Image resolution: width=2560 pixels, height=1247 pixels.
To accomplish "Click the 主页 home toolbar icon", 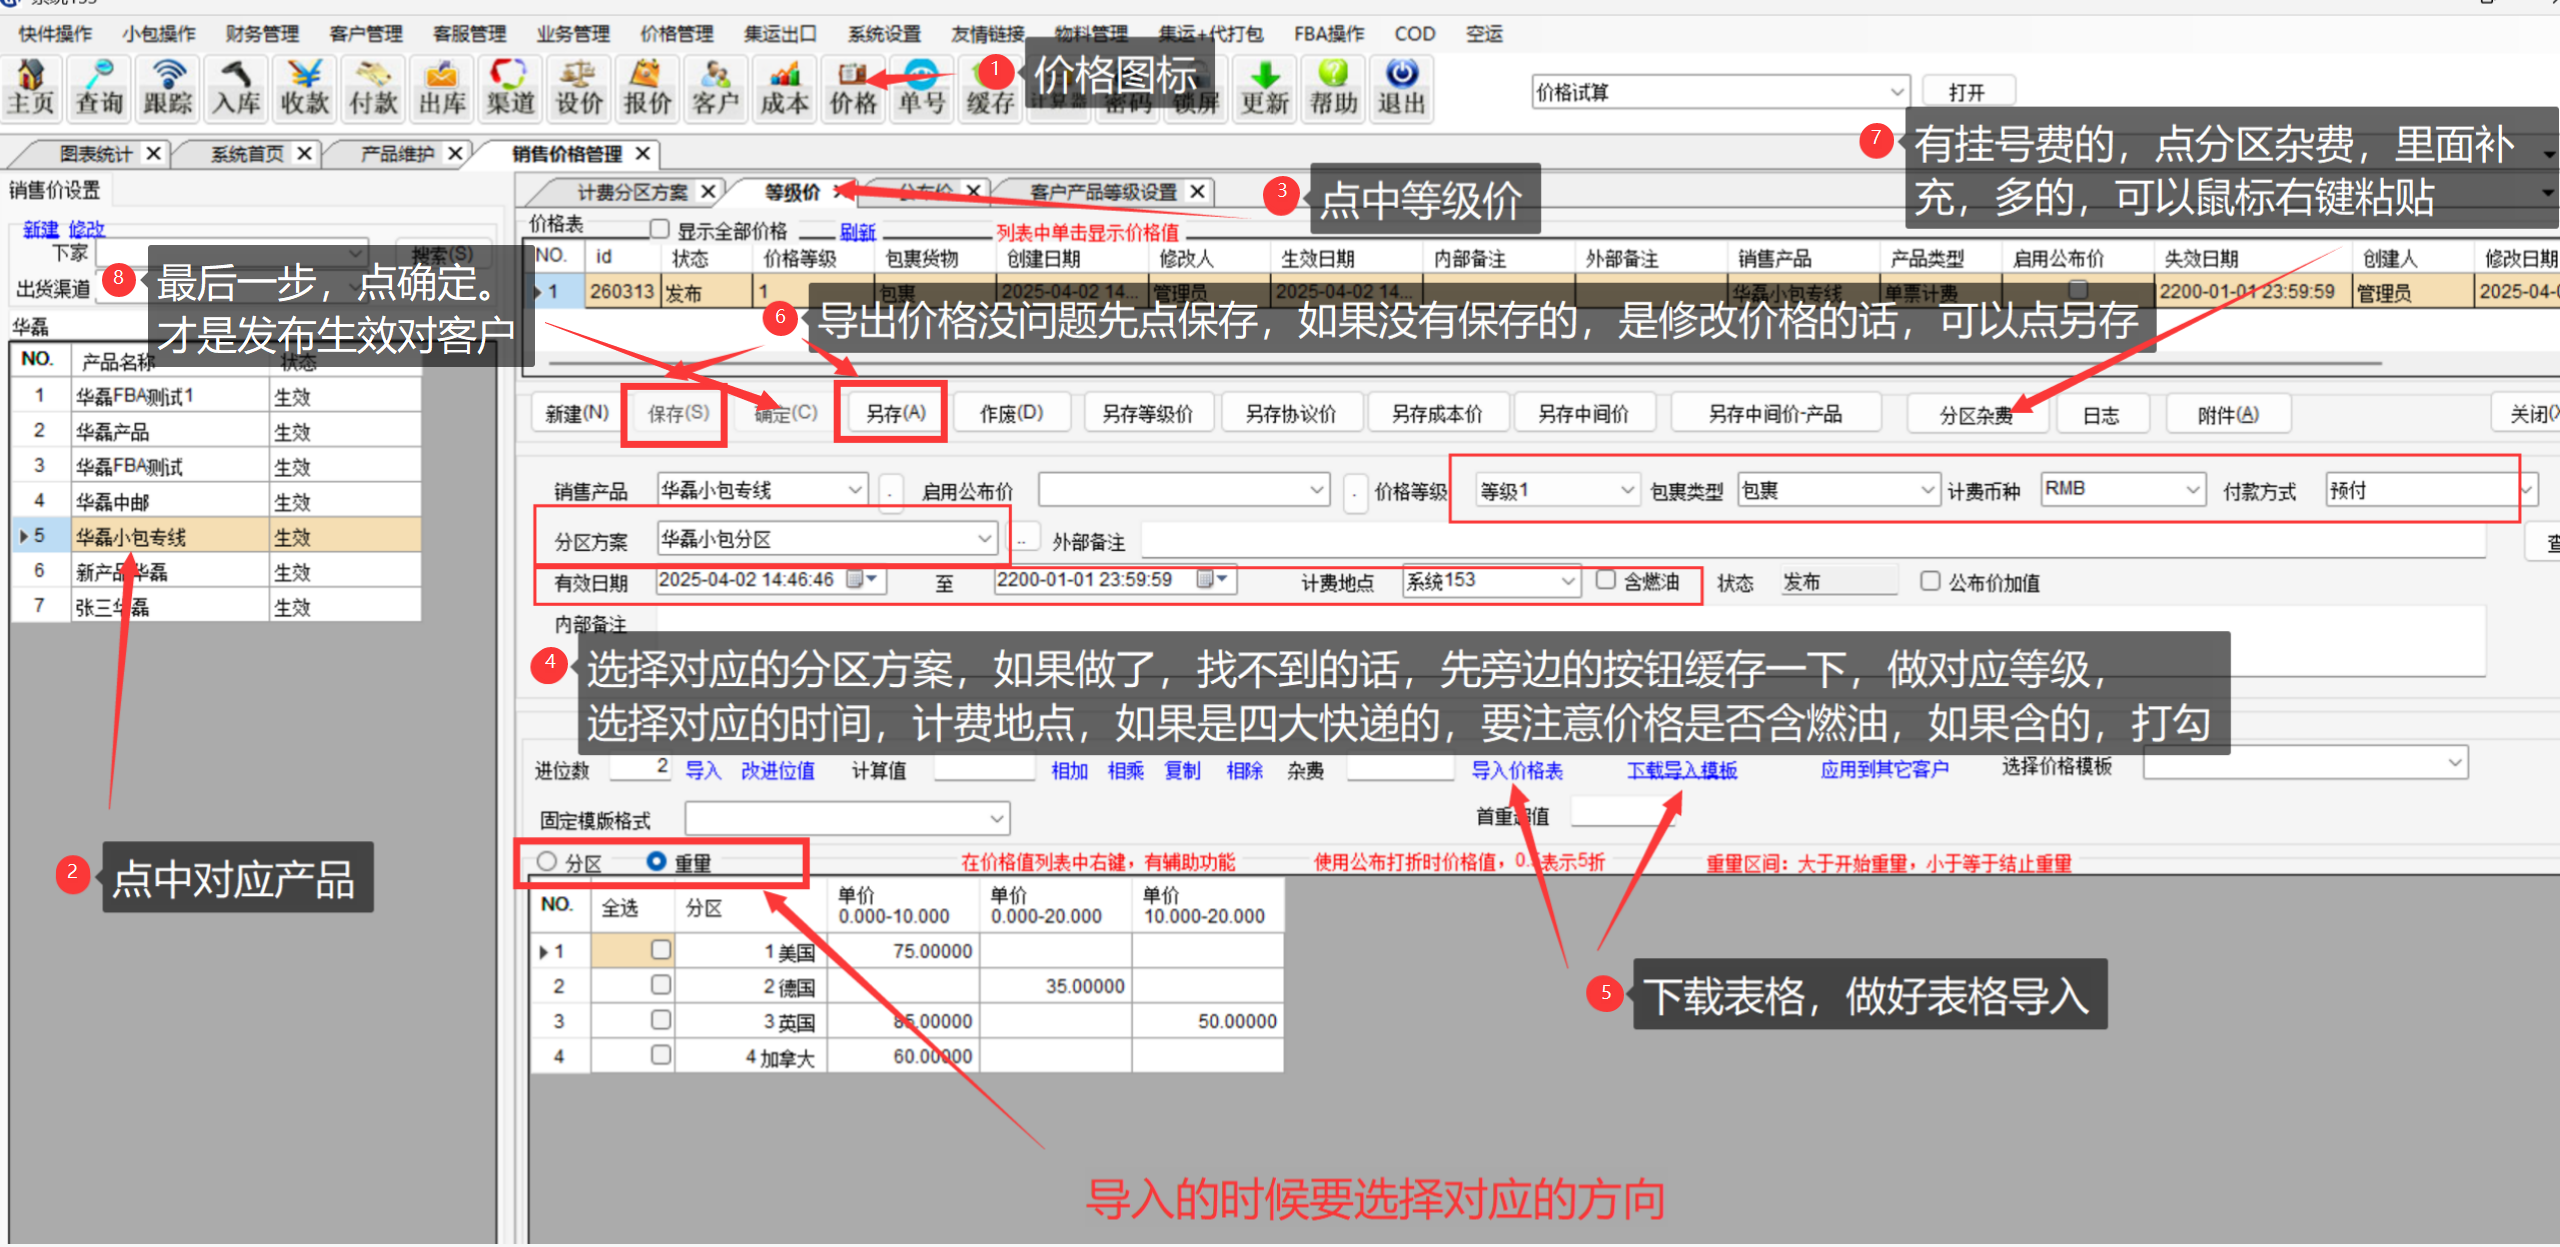I will tap(32, 88).
